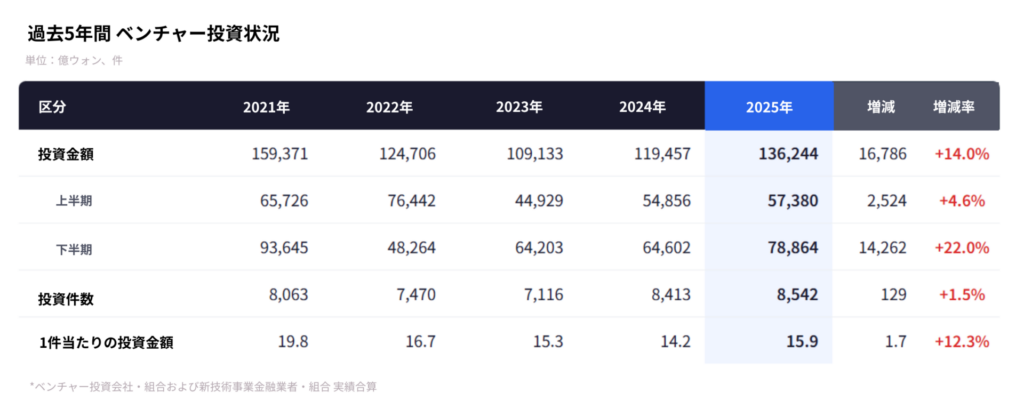Click the 136,244 value in 2025年 column
The width and height of the screenshot is (1024, 408).
point(788,154)
